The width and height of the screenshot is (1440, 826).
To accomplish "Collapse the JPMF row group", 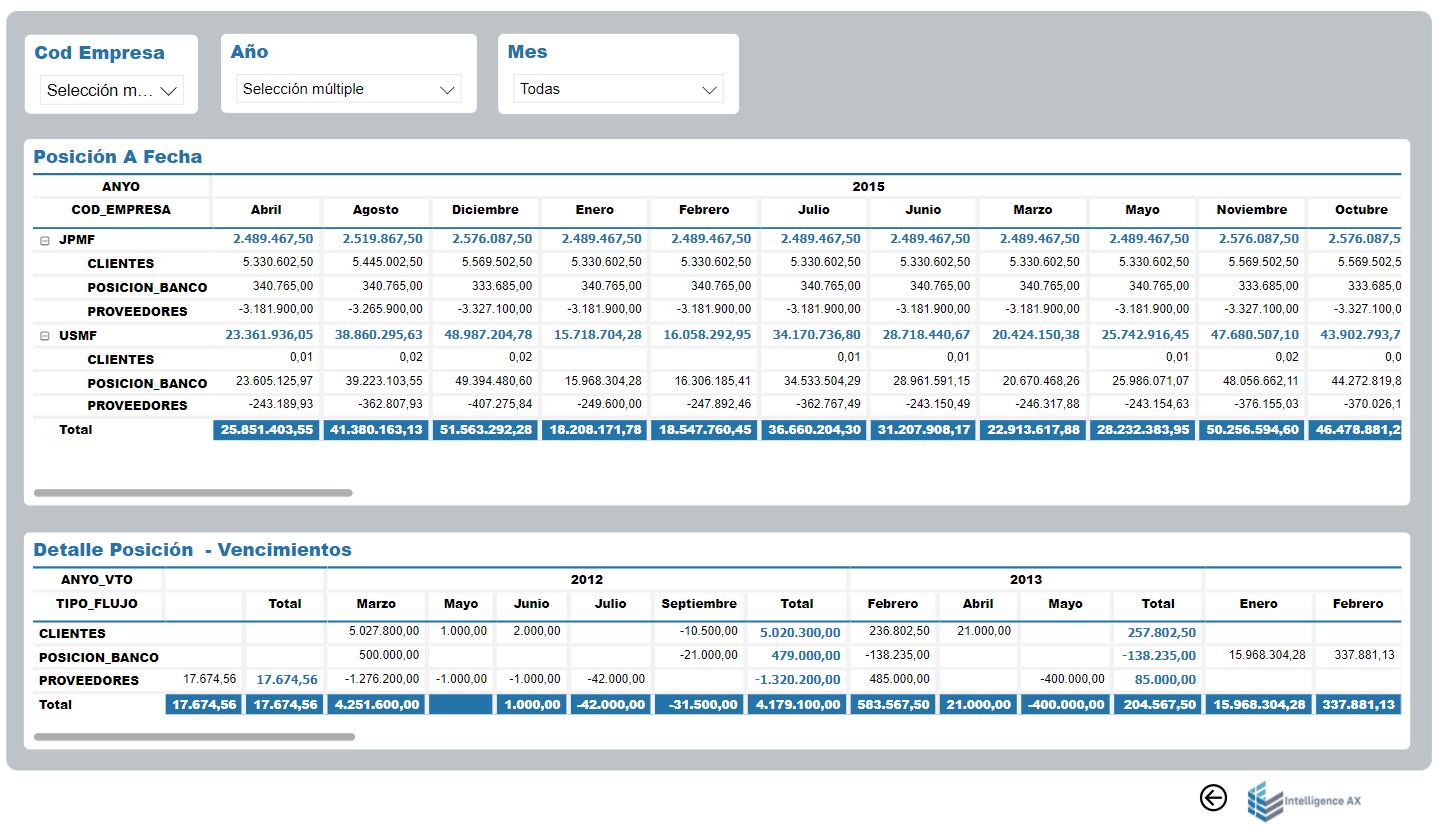I will click(44, 240).
